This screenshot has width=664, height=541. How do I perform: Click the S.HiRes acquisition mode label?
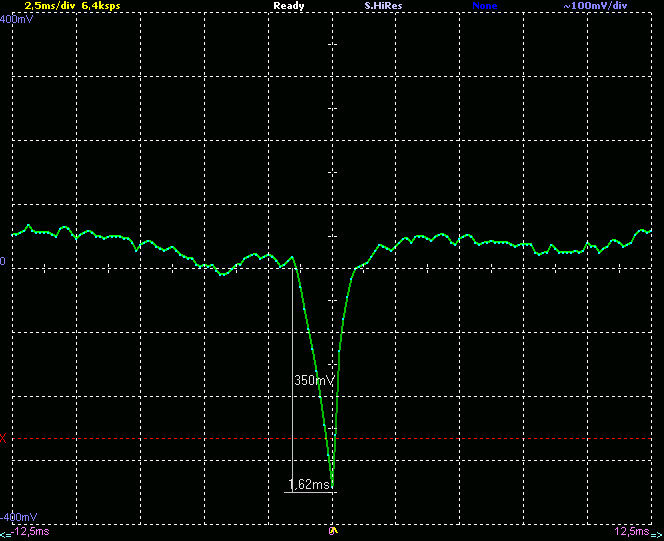[x=383, y=6]
